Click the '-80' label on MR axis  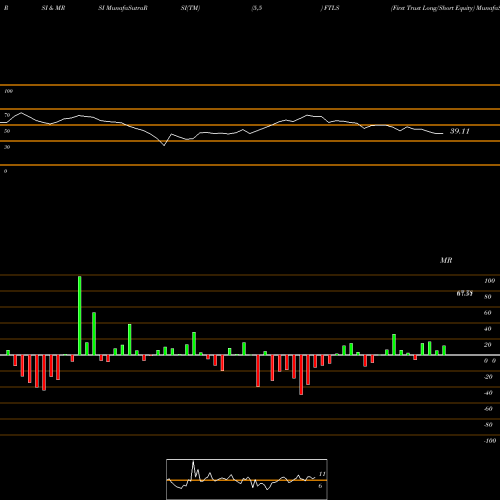tap(488, 425)
